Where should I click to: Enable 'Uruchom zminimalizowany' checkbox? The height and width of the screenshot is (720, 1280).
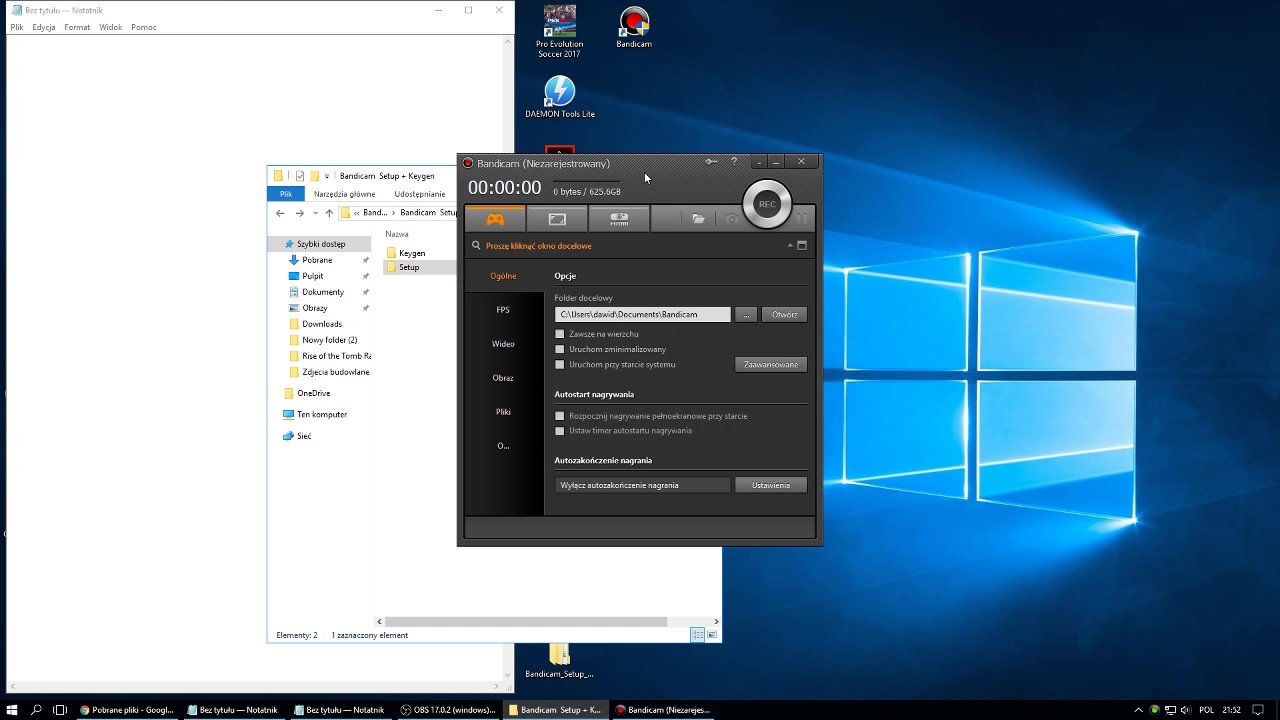(560, 349)
